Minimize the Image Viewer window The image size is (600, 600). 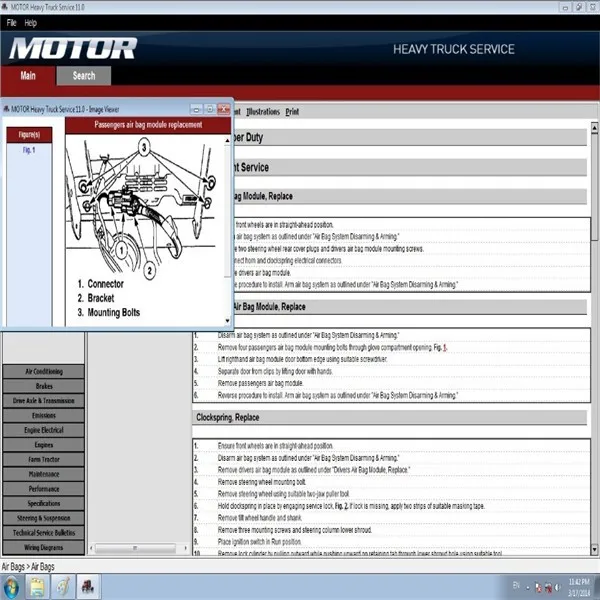click(x=196, y=109)
